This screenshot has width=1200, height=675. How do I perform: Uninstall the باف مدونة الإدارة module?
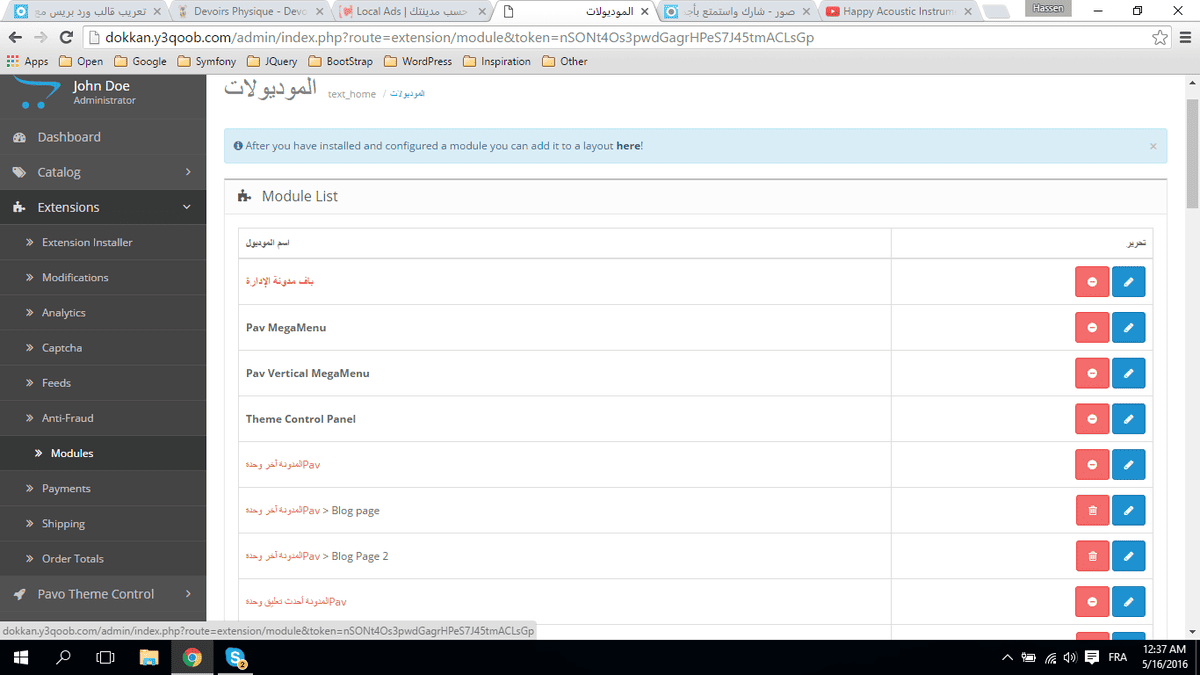(1092, 282)
